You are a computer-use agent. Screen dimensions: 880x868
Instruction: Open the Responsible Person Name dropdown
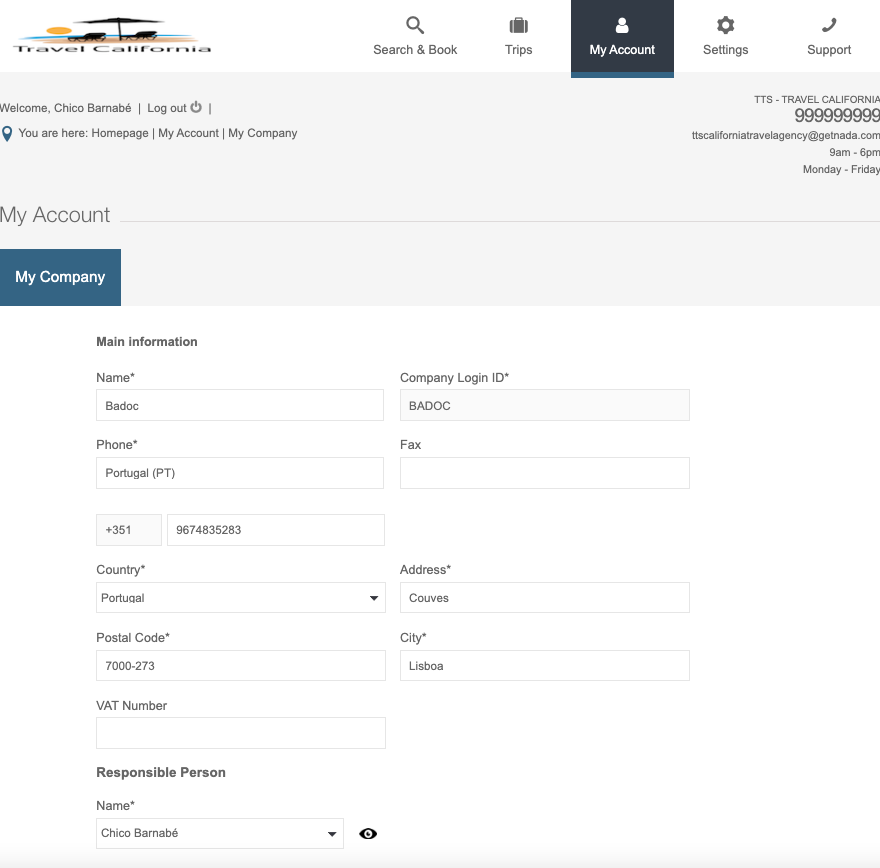point(220,833)
